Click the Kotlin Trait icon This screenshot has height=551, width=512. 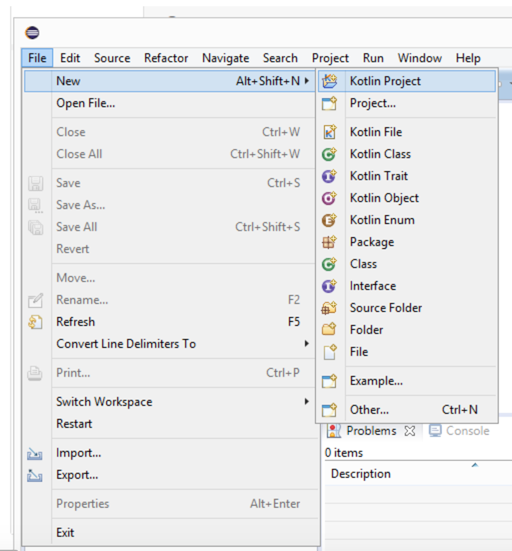(x=329, y=176)
